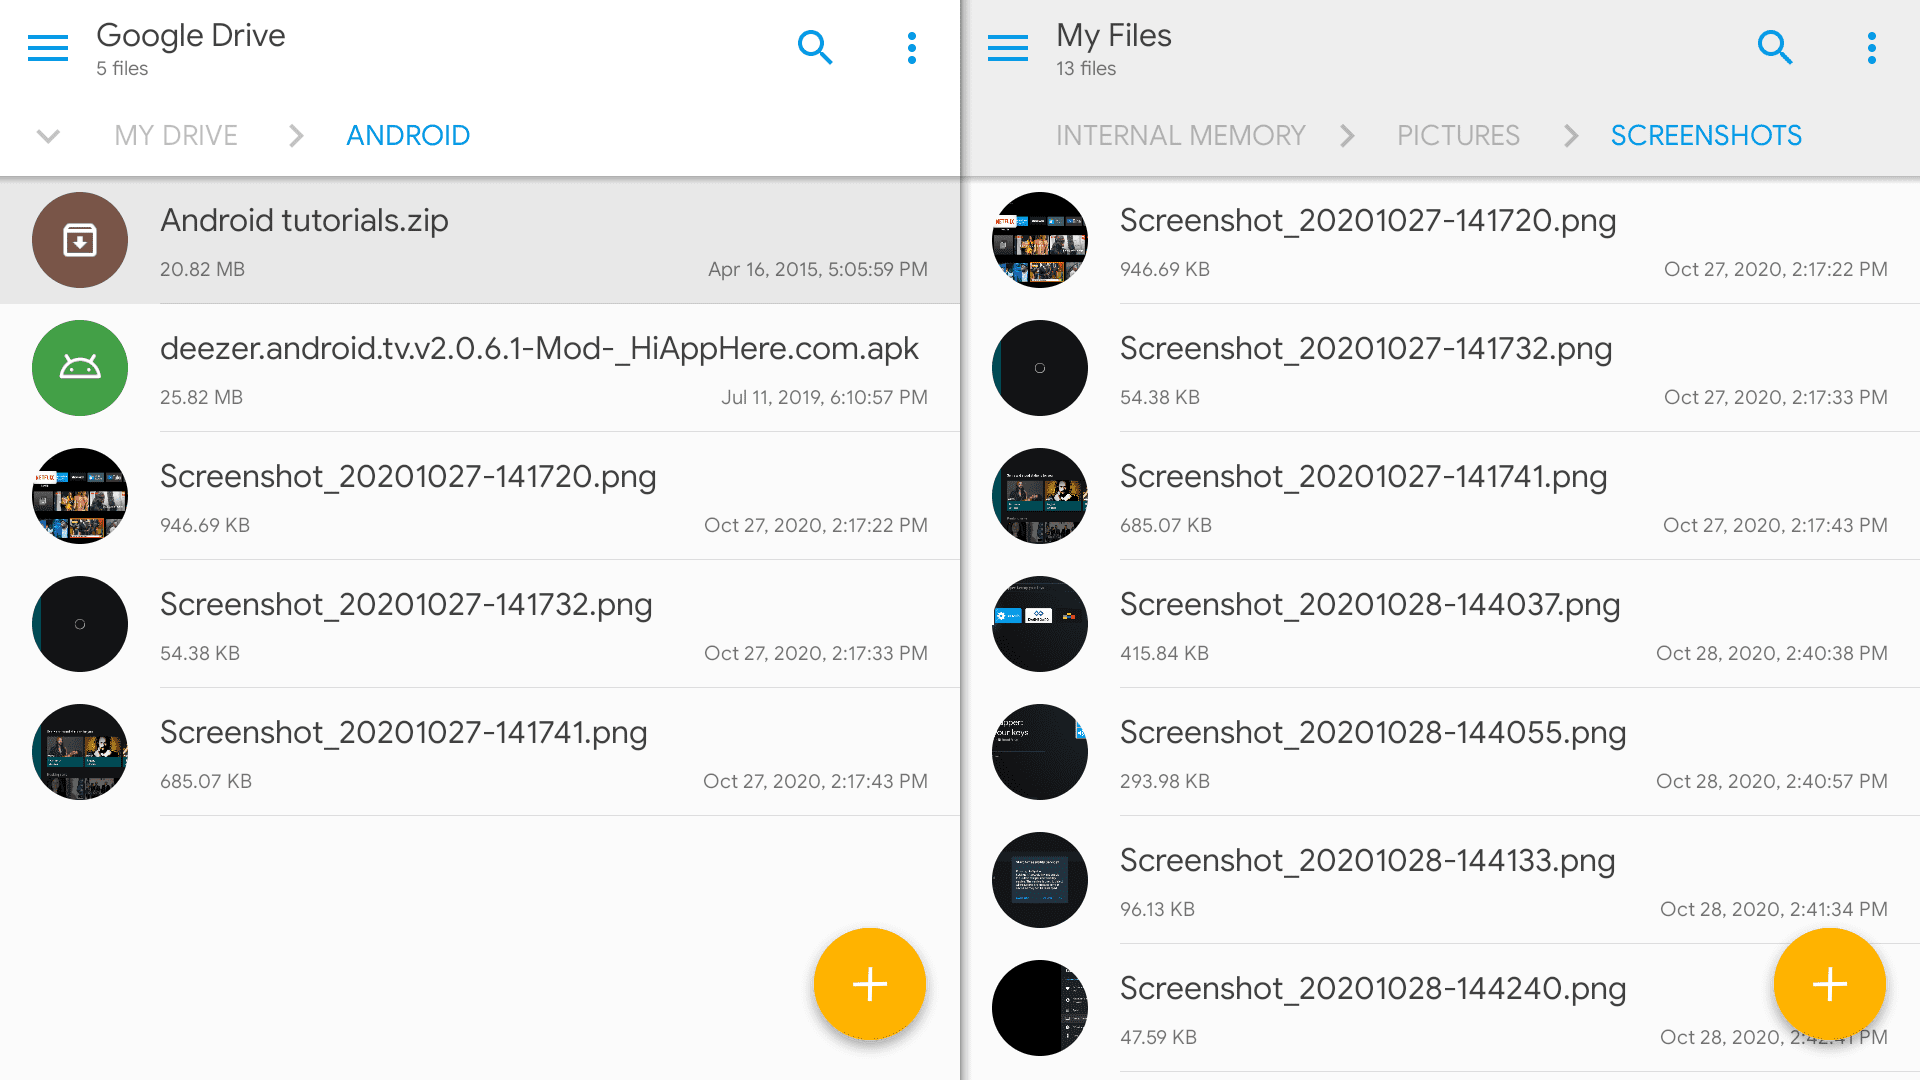
Task: Click thumbnail of Screenshot_20201028-144055
Action: click(x=1040, y=752)
